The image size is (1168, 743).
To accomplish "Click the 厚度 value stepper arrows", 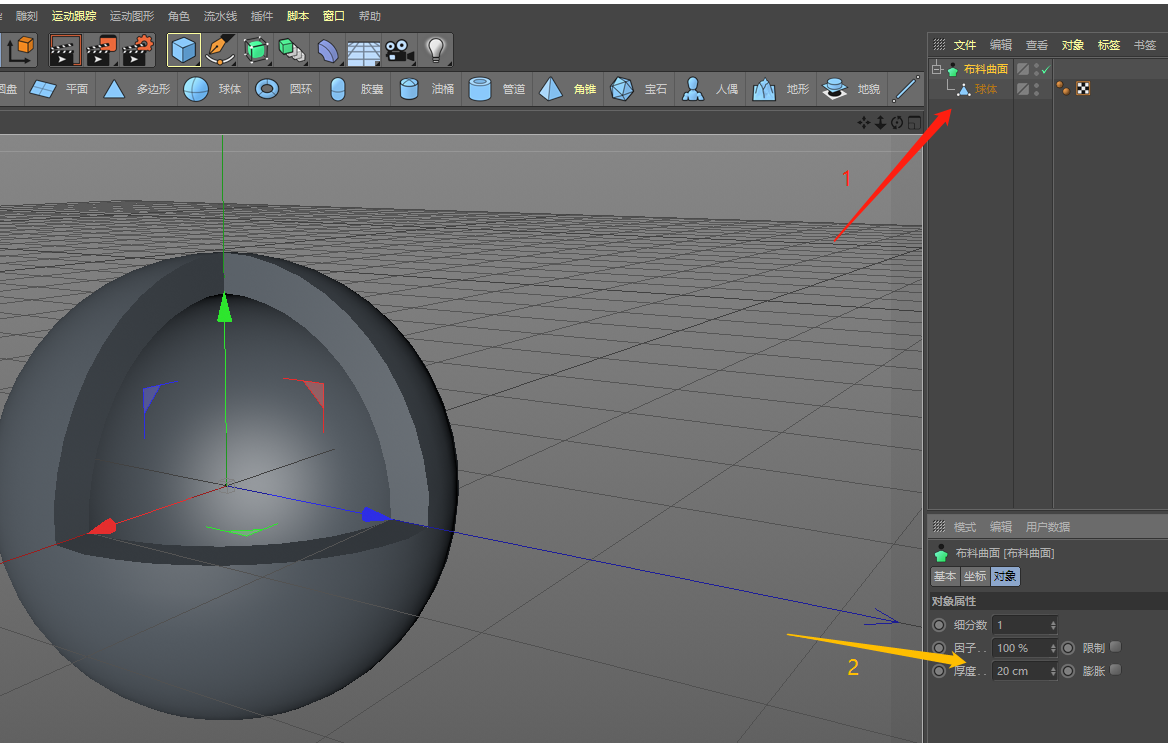I will click(1053, 671).
